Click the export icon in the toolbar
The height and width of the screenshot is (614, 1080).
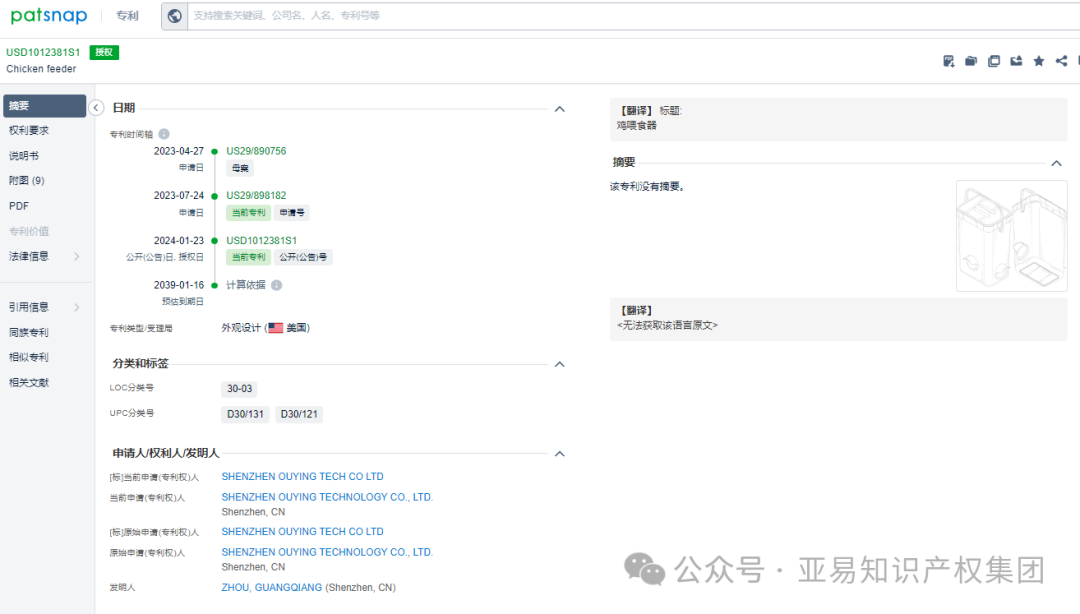point(1015,60)
